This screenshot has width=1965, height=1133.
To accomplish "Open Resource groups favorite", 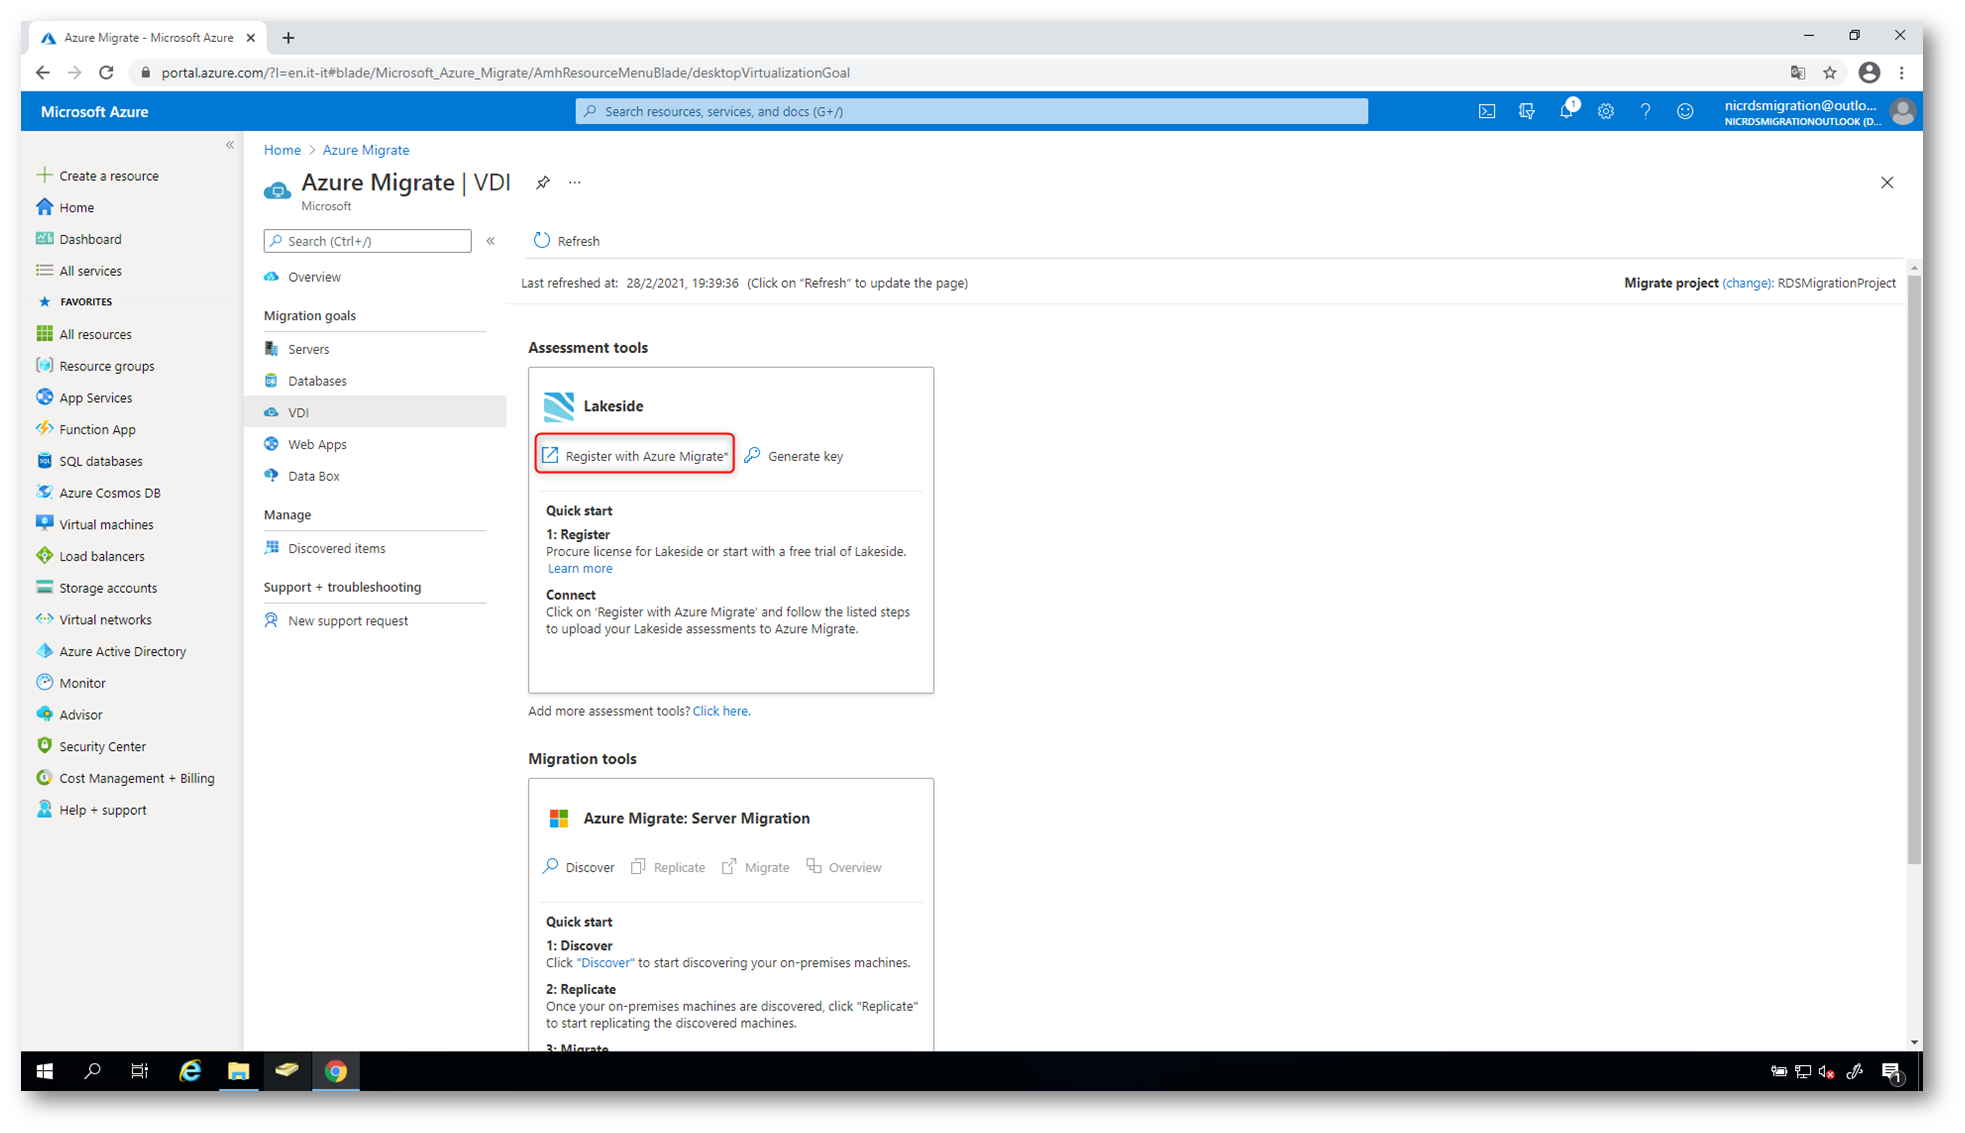I will pos(95,366).
